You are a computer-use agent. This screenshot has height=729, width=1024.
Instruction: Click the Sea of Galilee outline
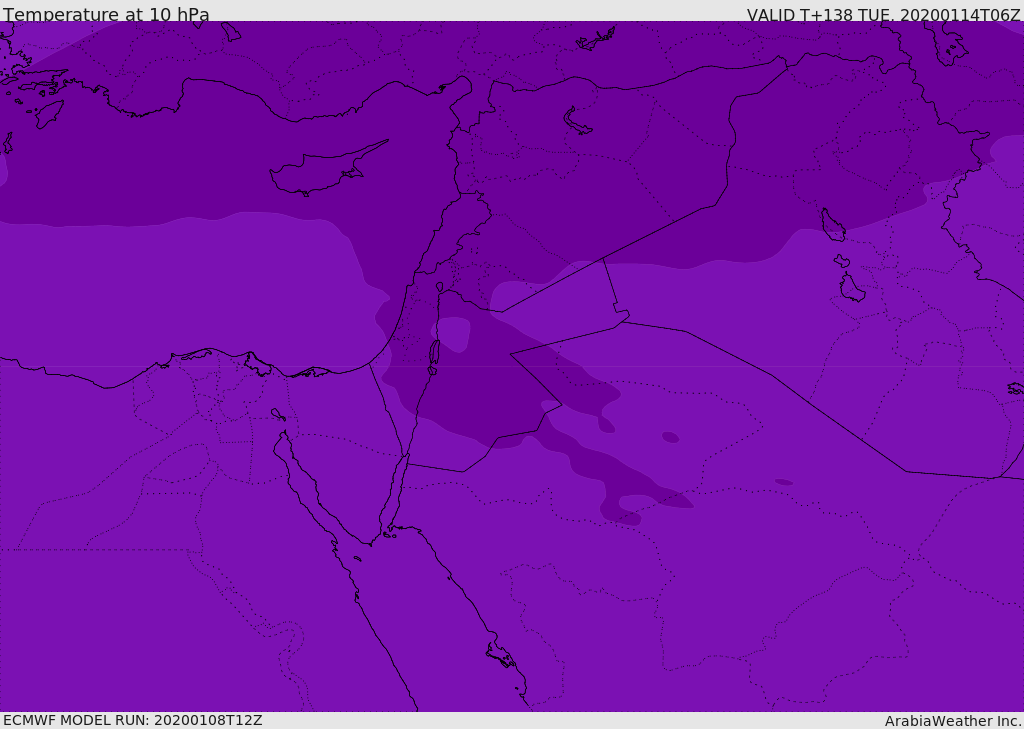coord(439,287)
